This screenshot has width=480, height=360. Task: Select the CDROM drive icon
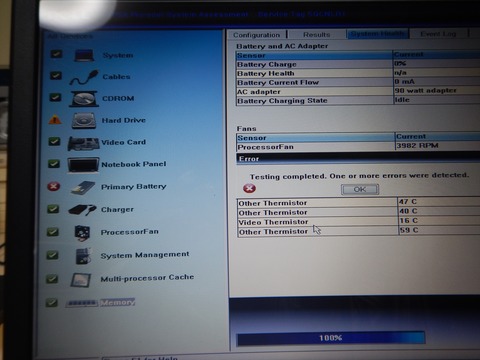click(x=84, y=99)
